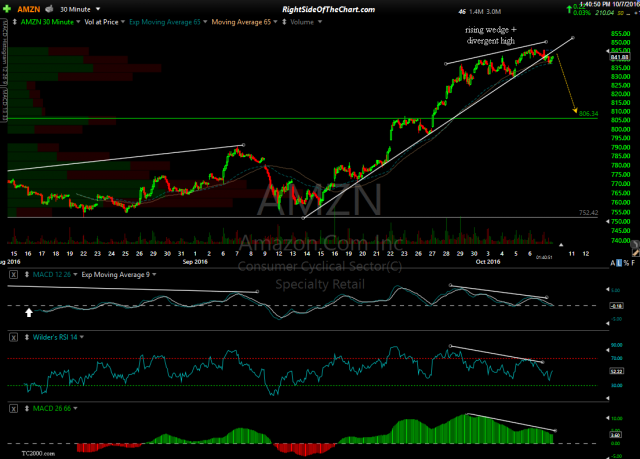Click the pencil drawing tools icon
The height and width of the screenshot is (459, 640).
pos(635,253)
